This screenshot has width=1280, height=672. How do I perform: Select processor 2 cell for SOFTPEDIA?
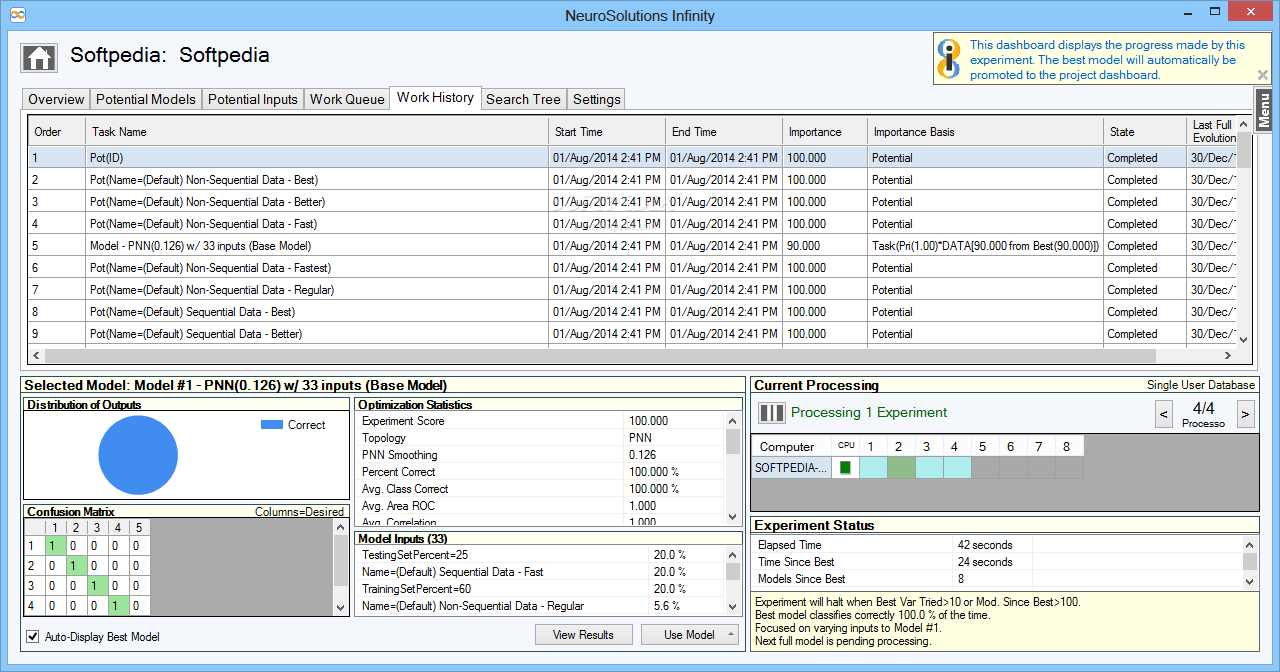[901, 467]
